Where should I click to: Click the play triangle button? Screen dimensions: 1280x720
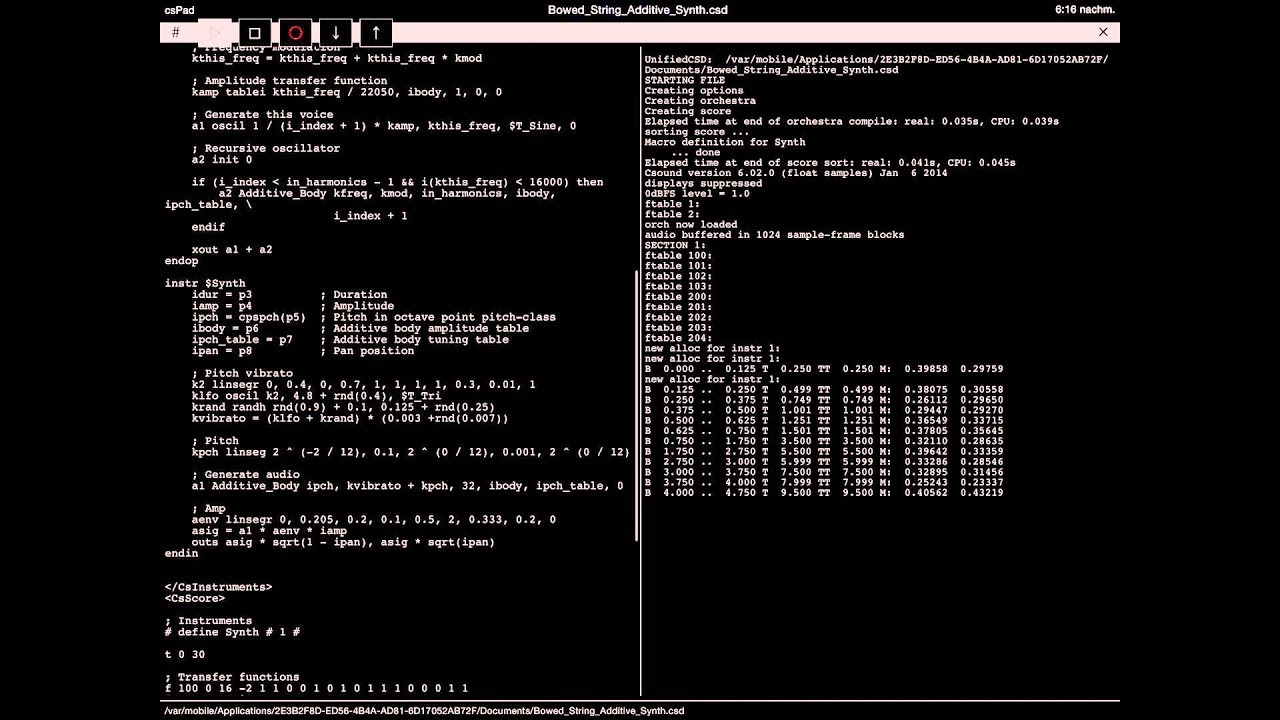point(213,33)
